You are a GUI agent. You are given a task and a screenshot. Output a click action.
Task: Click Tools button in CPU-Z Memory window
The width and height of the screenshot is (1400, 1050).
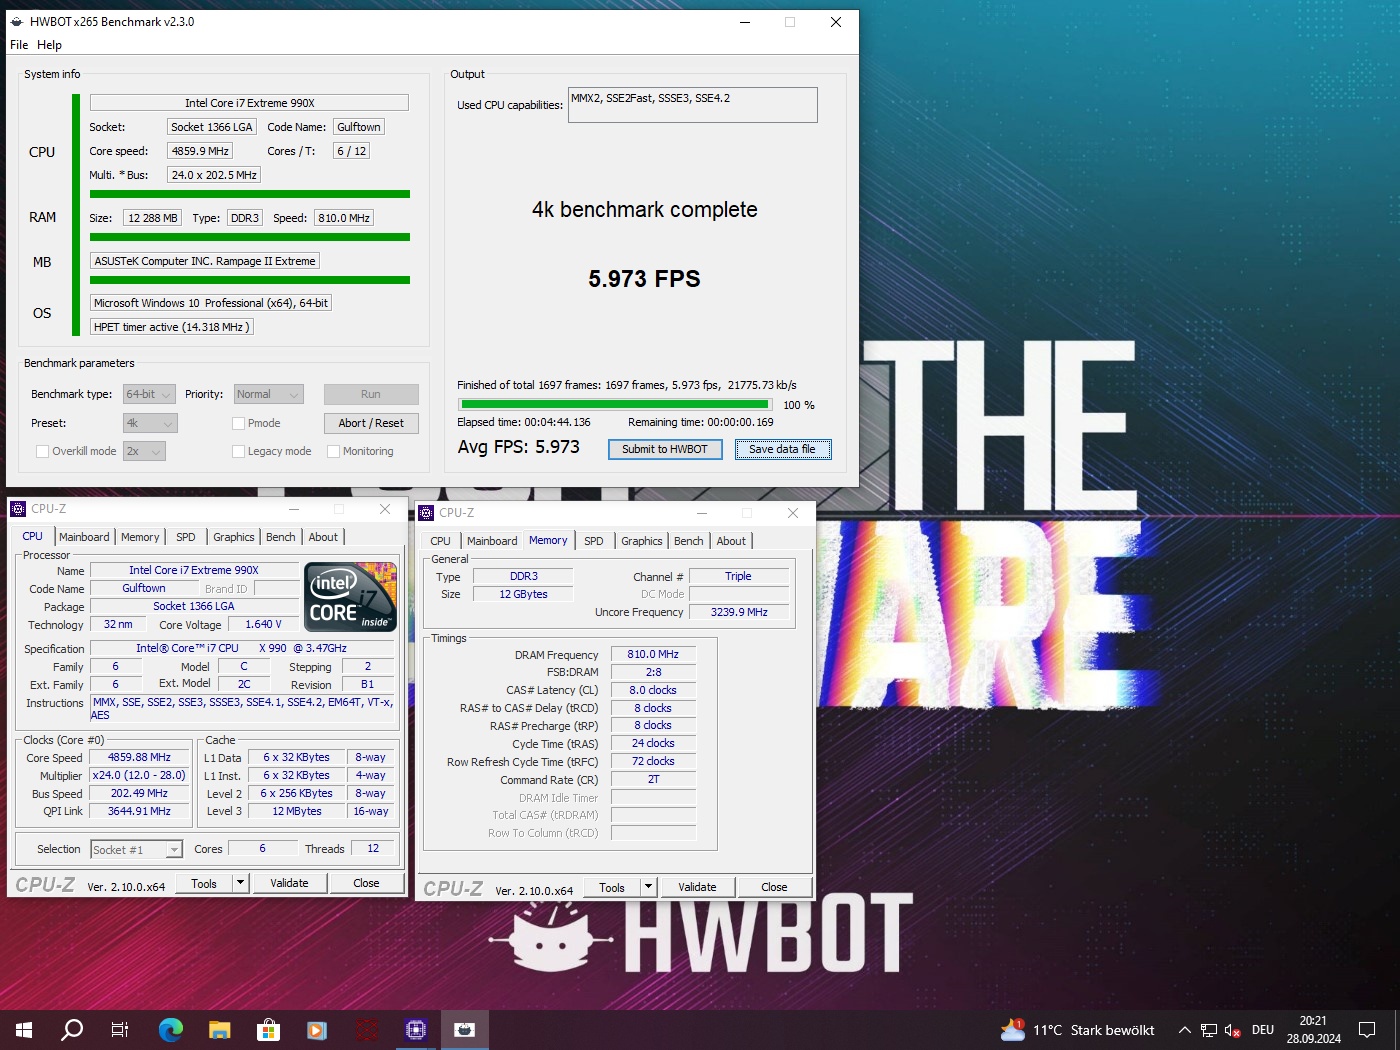point(612,887)
